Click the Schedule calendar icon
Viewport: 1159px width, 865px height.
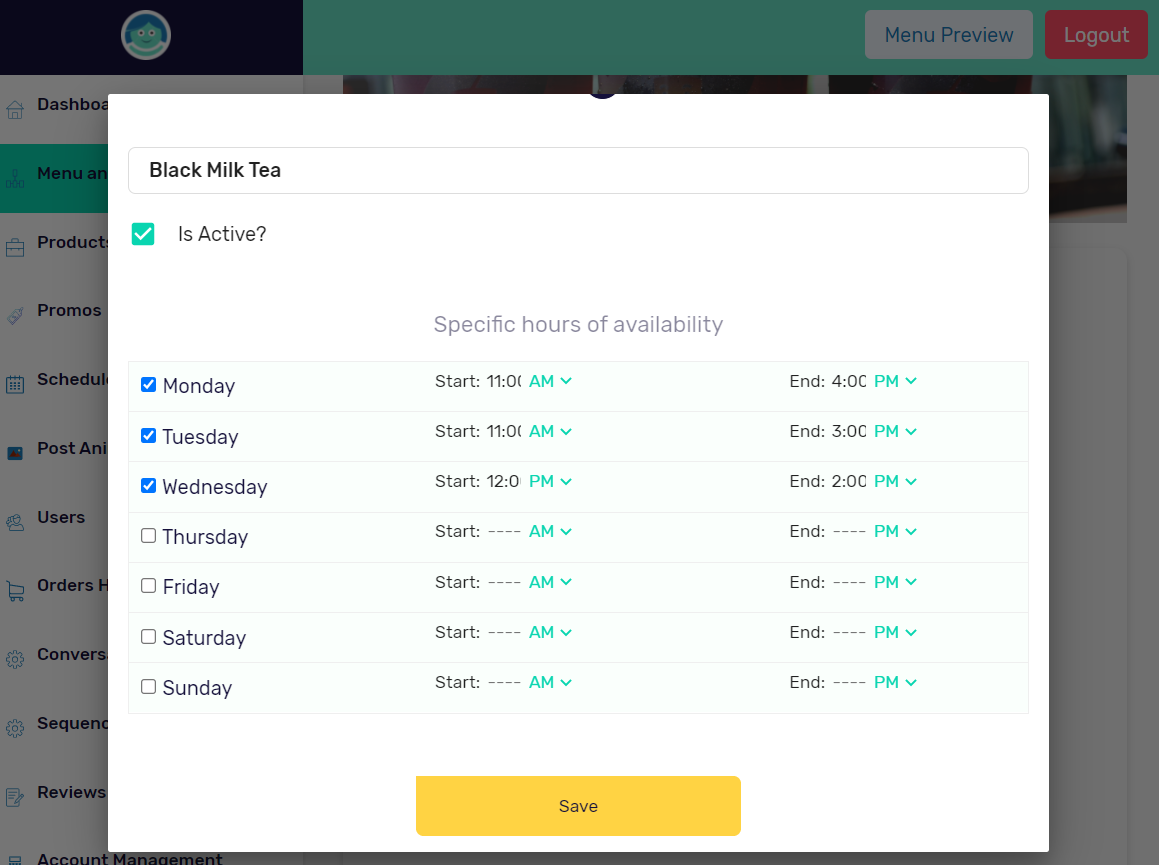(15, 384)
